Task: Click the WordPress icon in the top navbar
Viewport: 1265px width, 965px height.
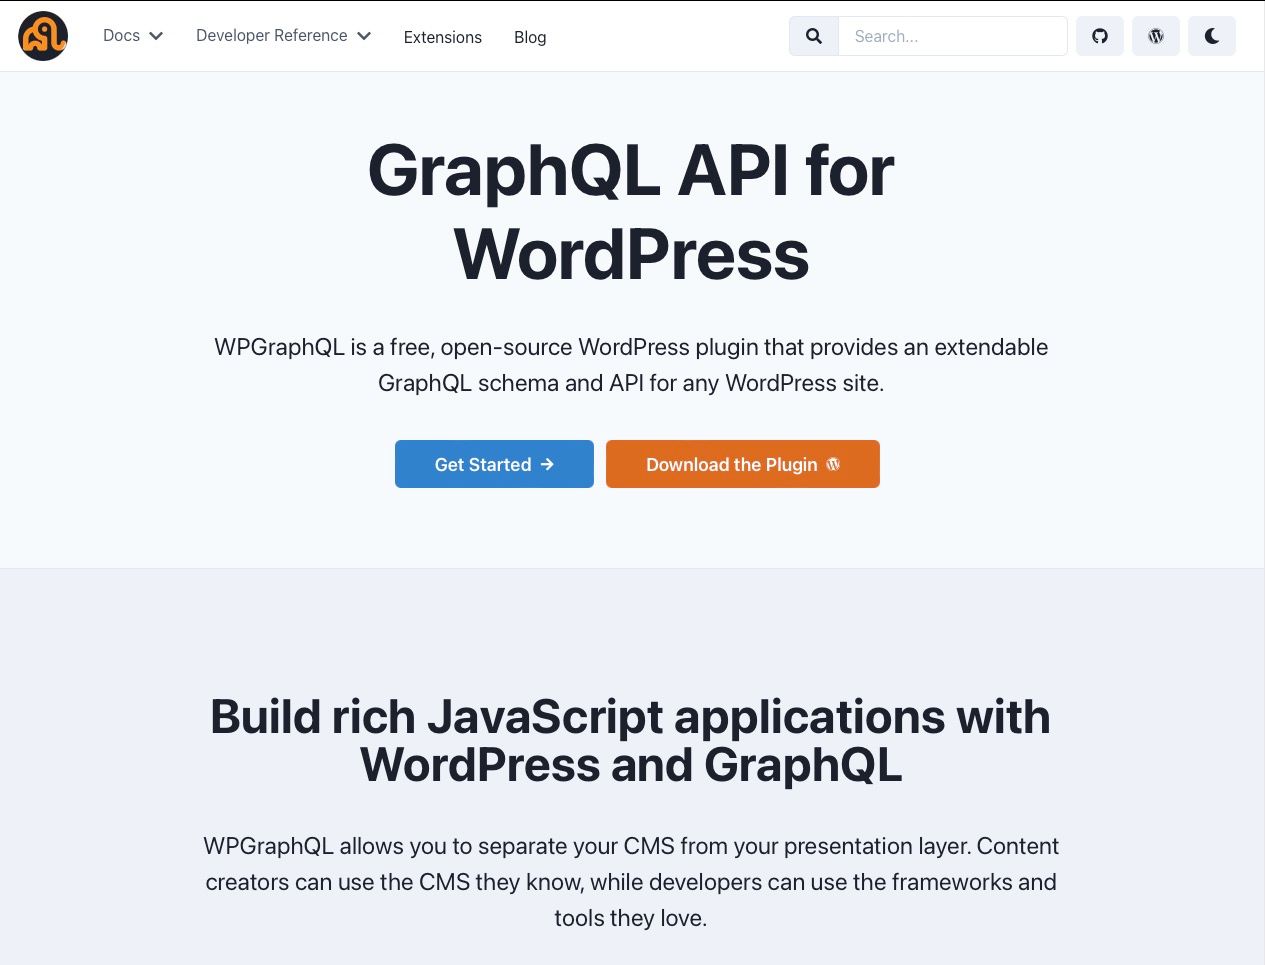Action: 1156,36
